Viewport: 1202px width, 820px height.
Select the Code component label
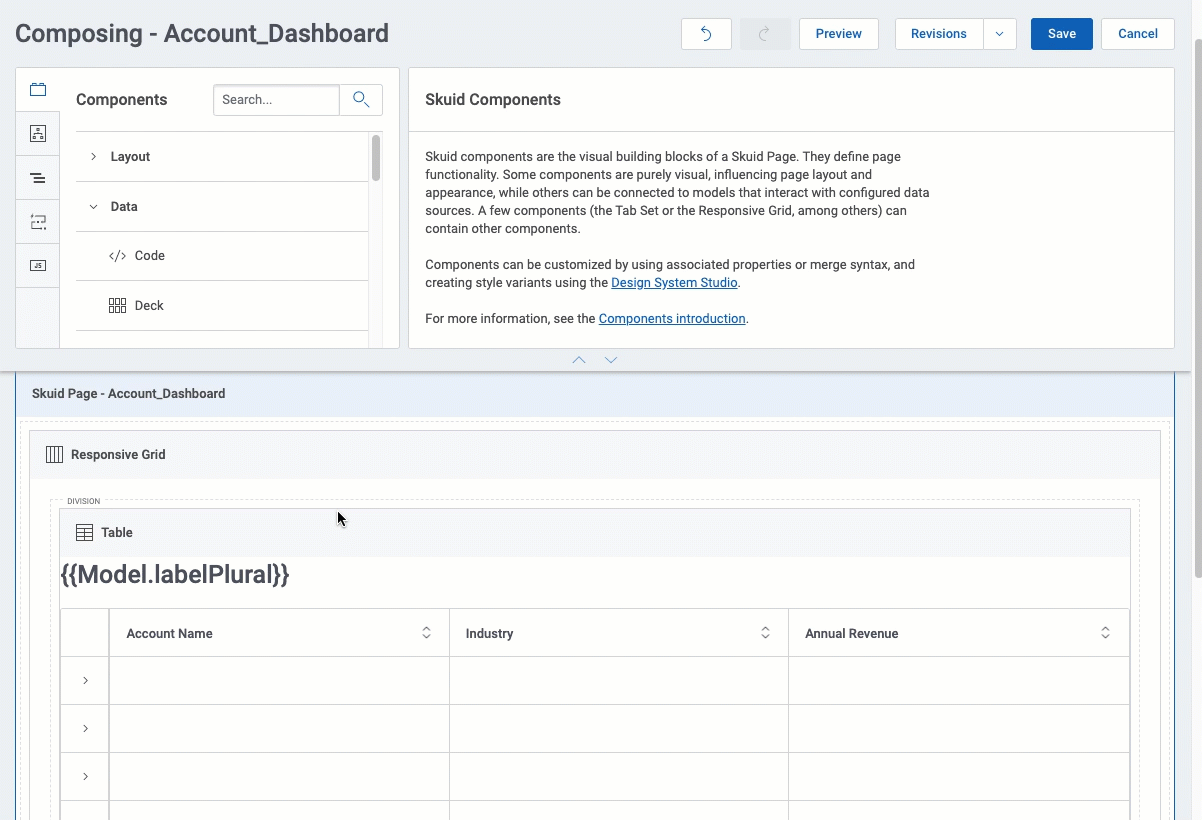(150, 256)
